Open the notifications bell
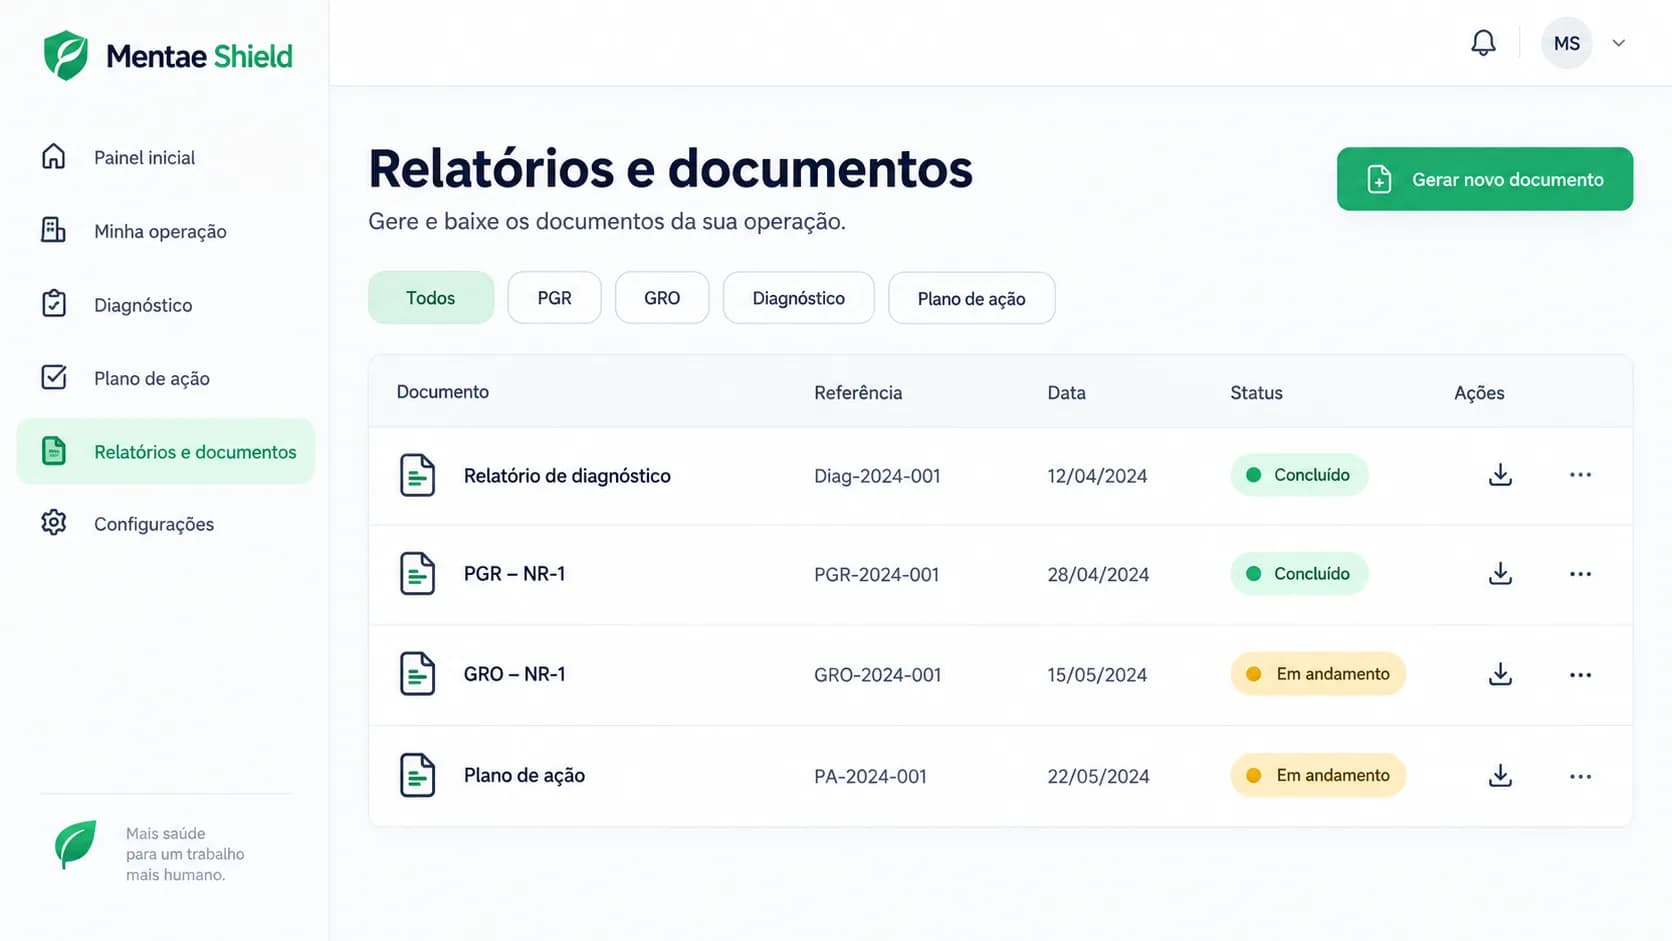 1483,43
